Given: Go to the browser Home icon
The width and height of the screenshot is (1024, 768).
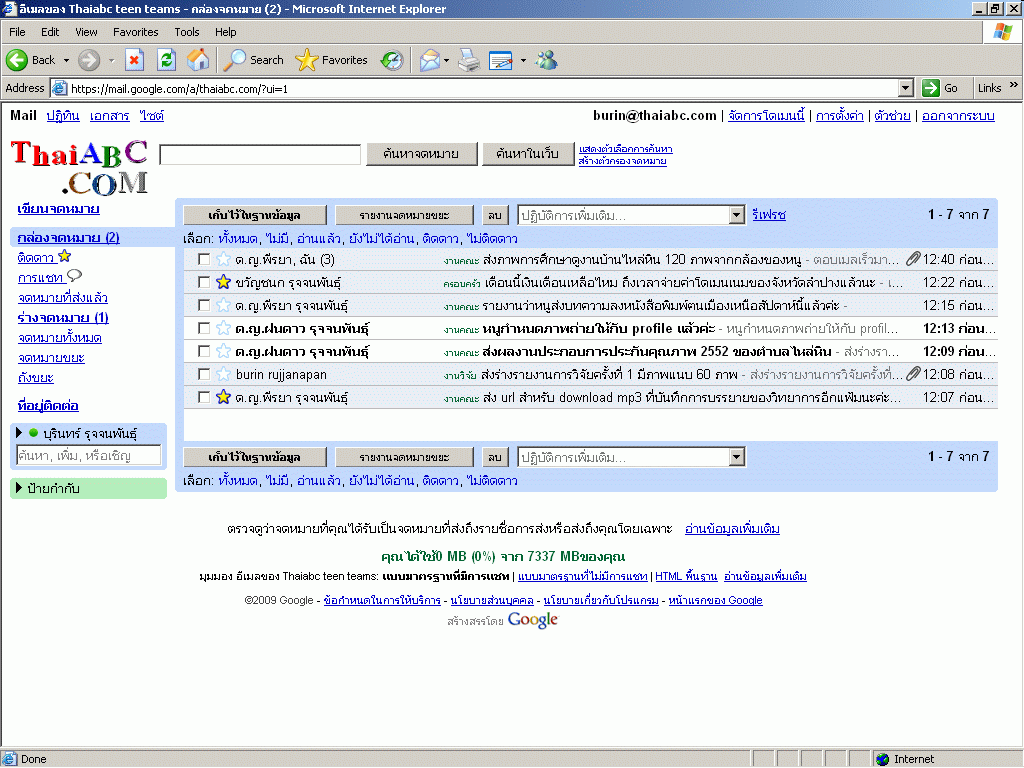Looking at the screenshot, I should point(198,60).
